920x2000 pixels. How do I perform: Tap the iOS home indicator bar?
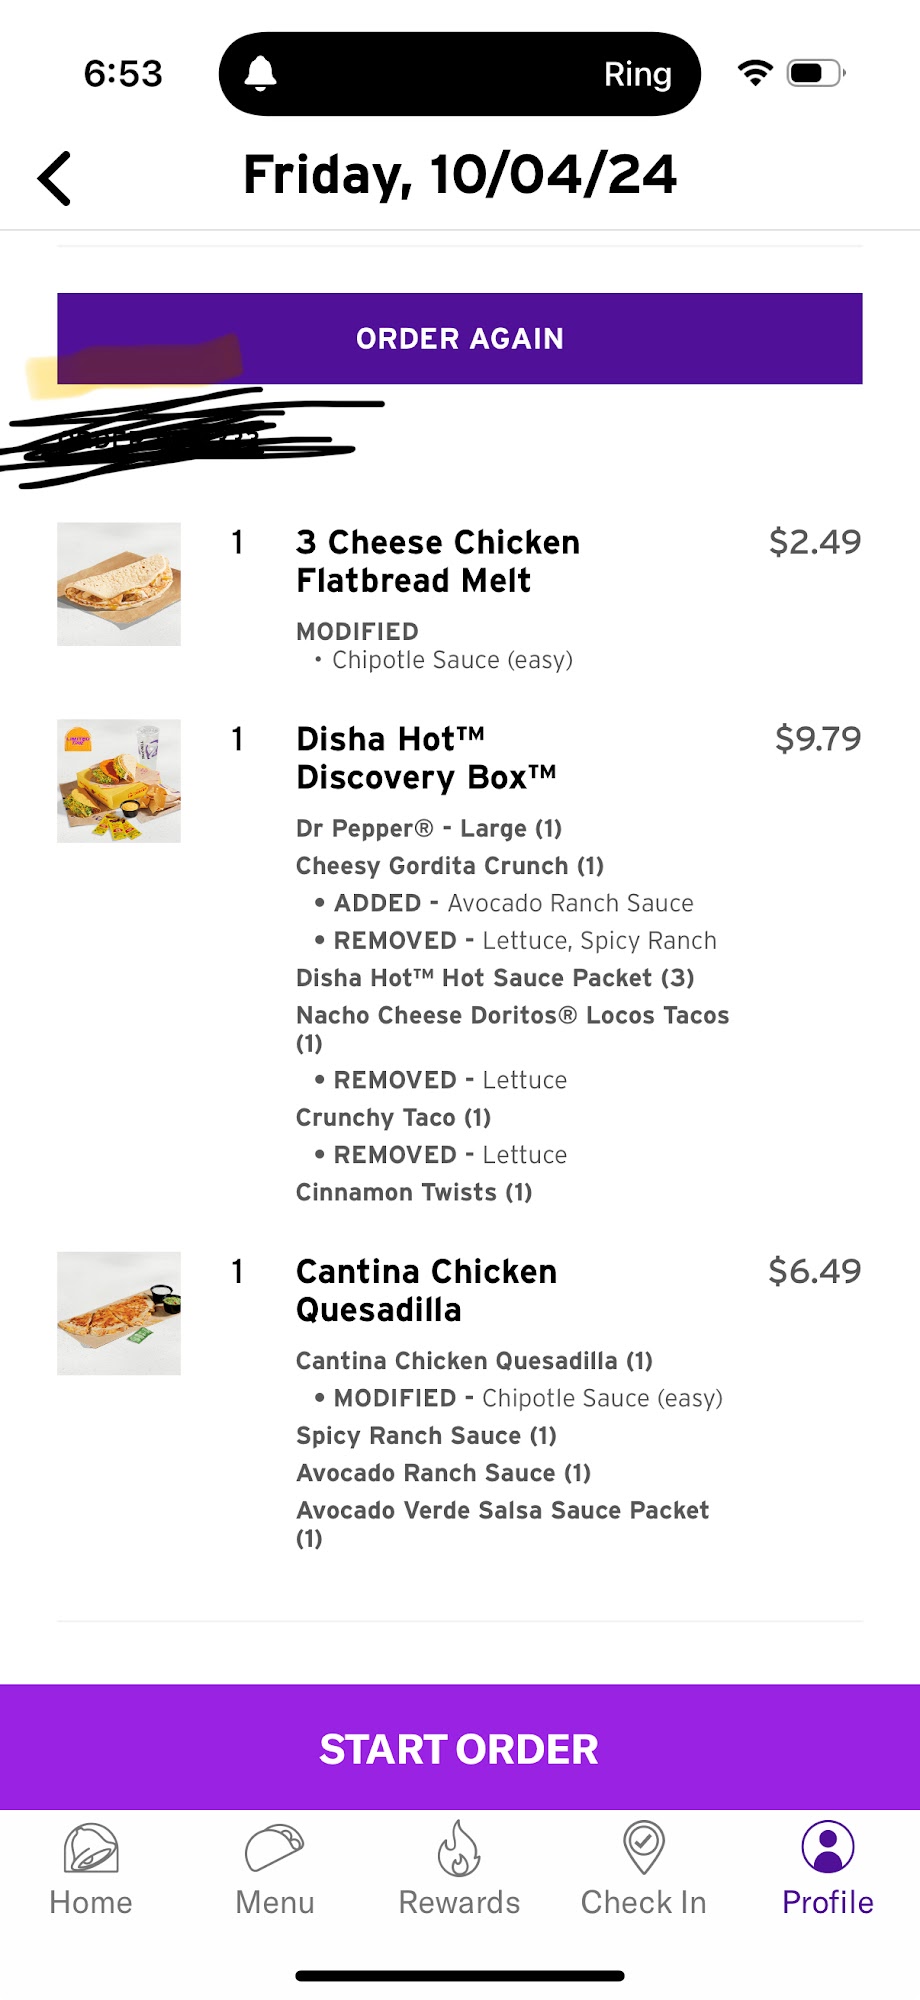pos(460,1976)
